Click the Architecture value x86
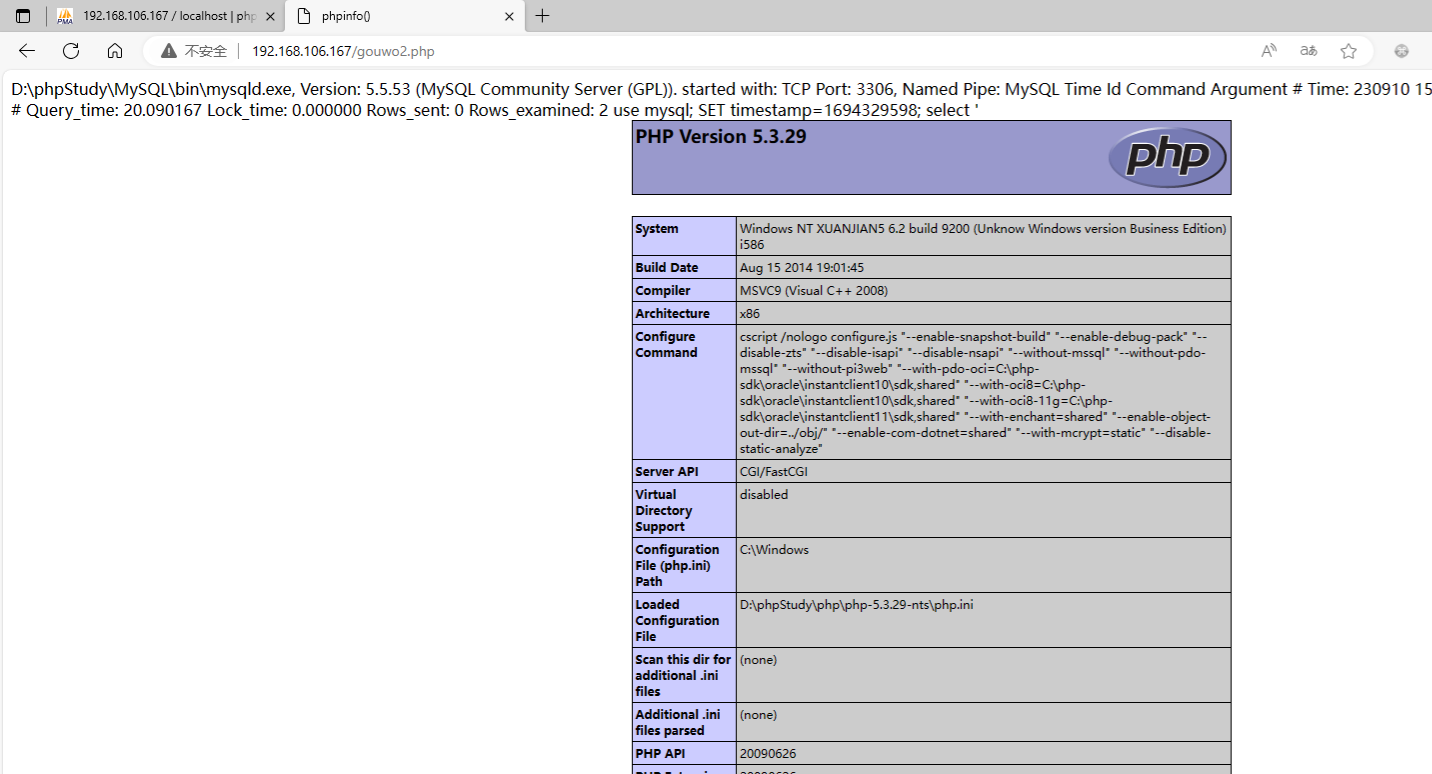Screen dimensions: 1432x774 pos(749,314)
